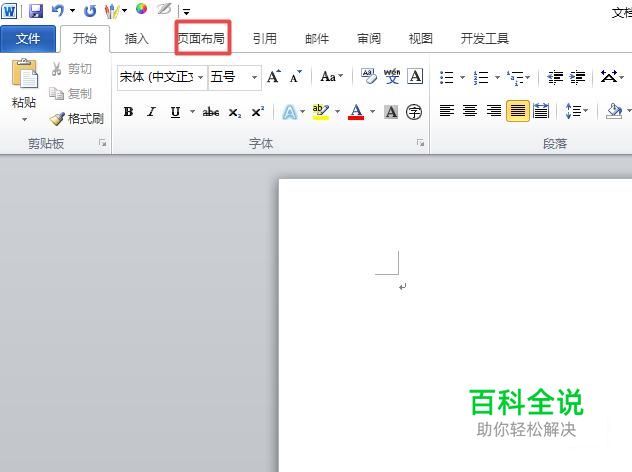Align text right
632x472 pixels.
click(493, 110)
